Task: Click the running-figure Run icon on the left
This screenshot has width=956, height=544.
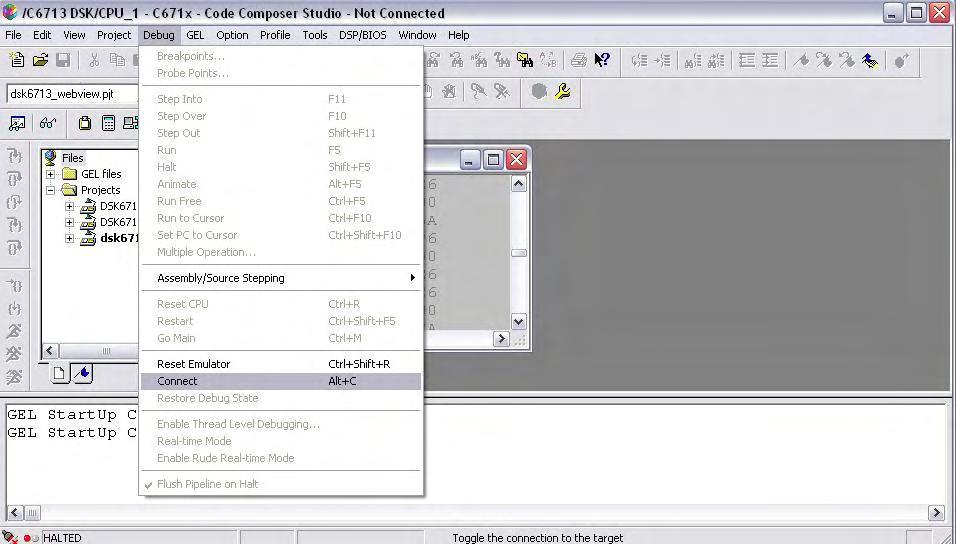Action: click(14, 331)
